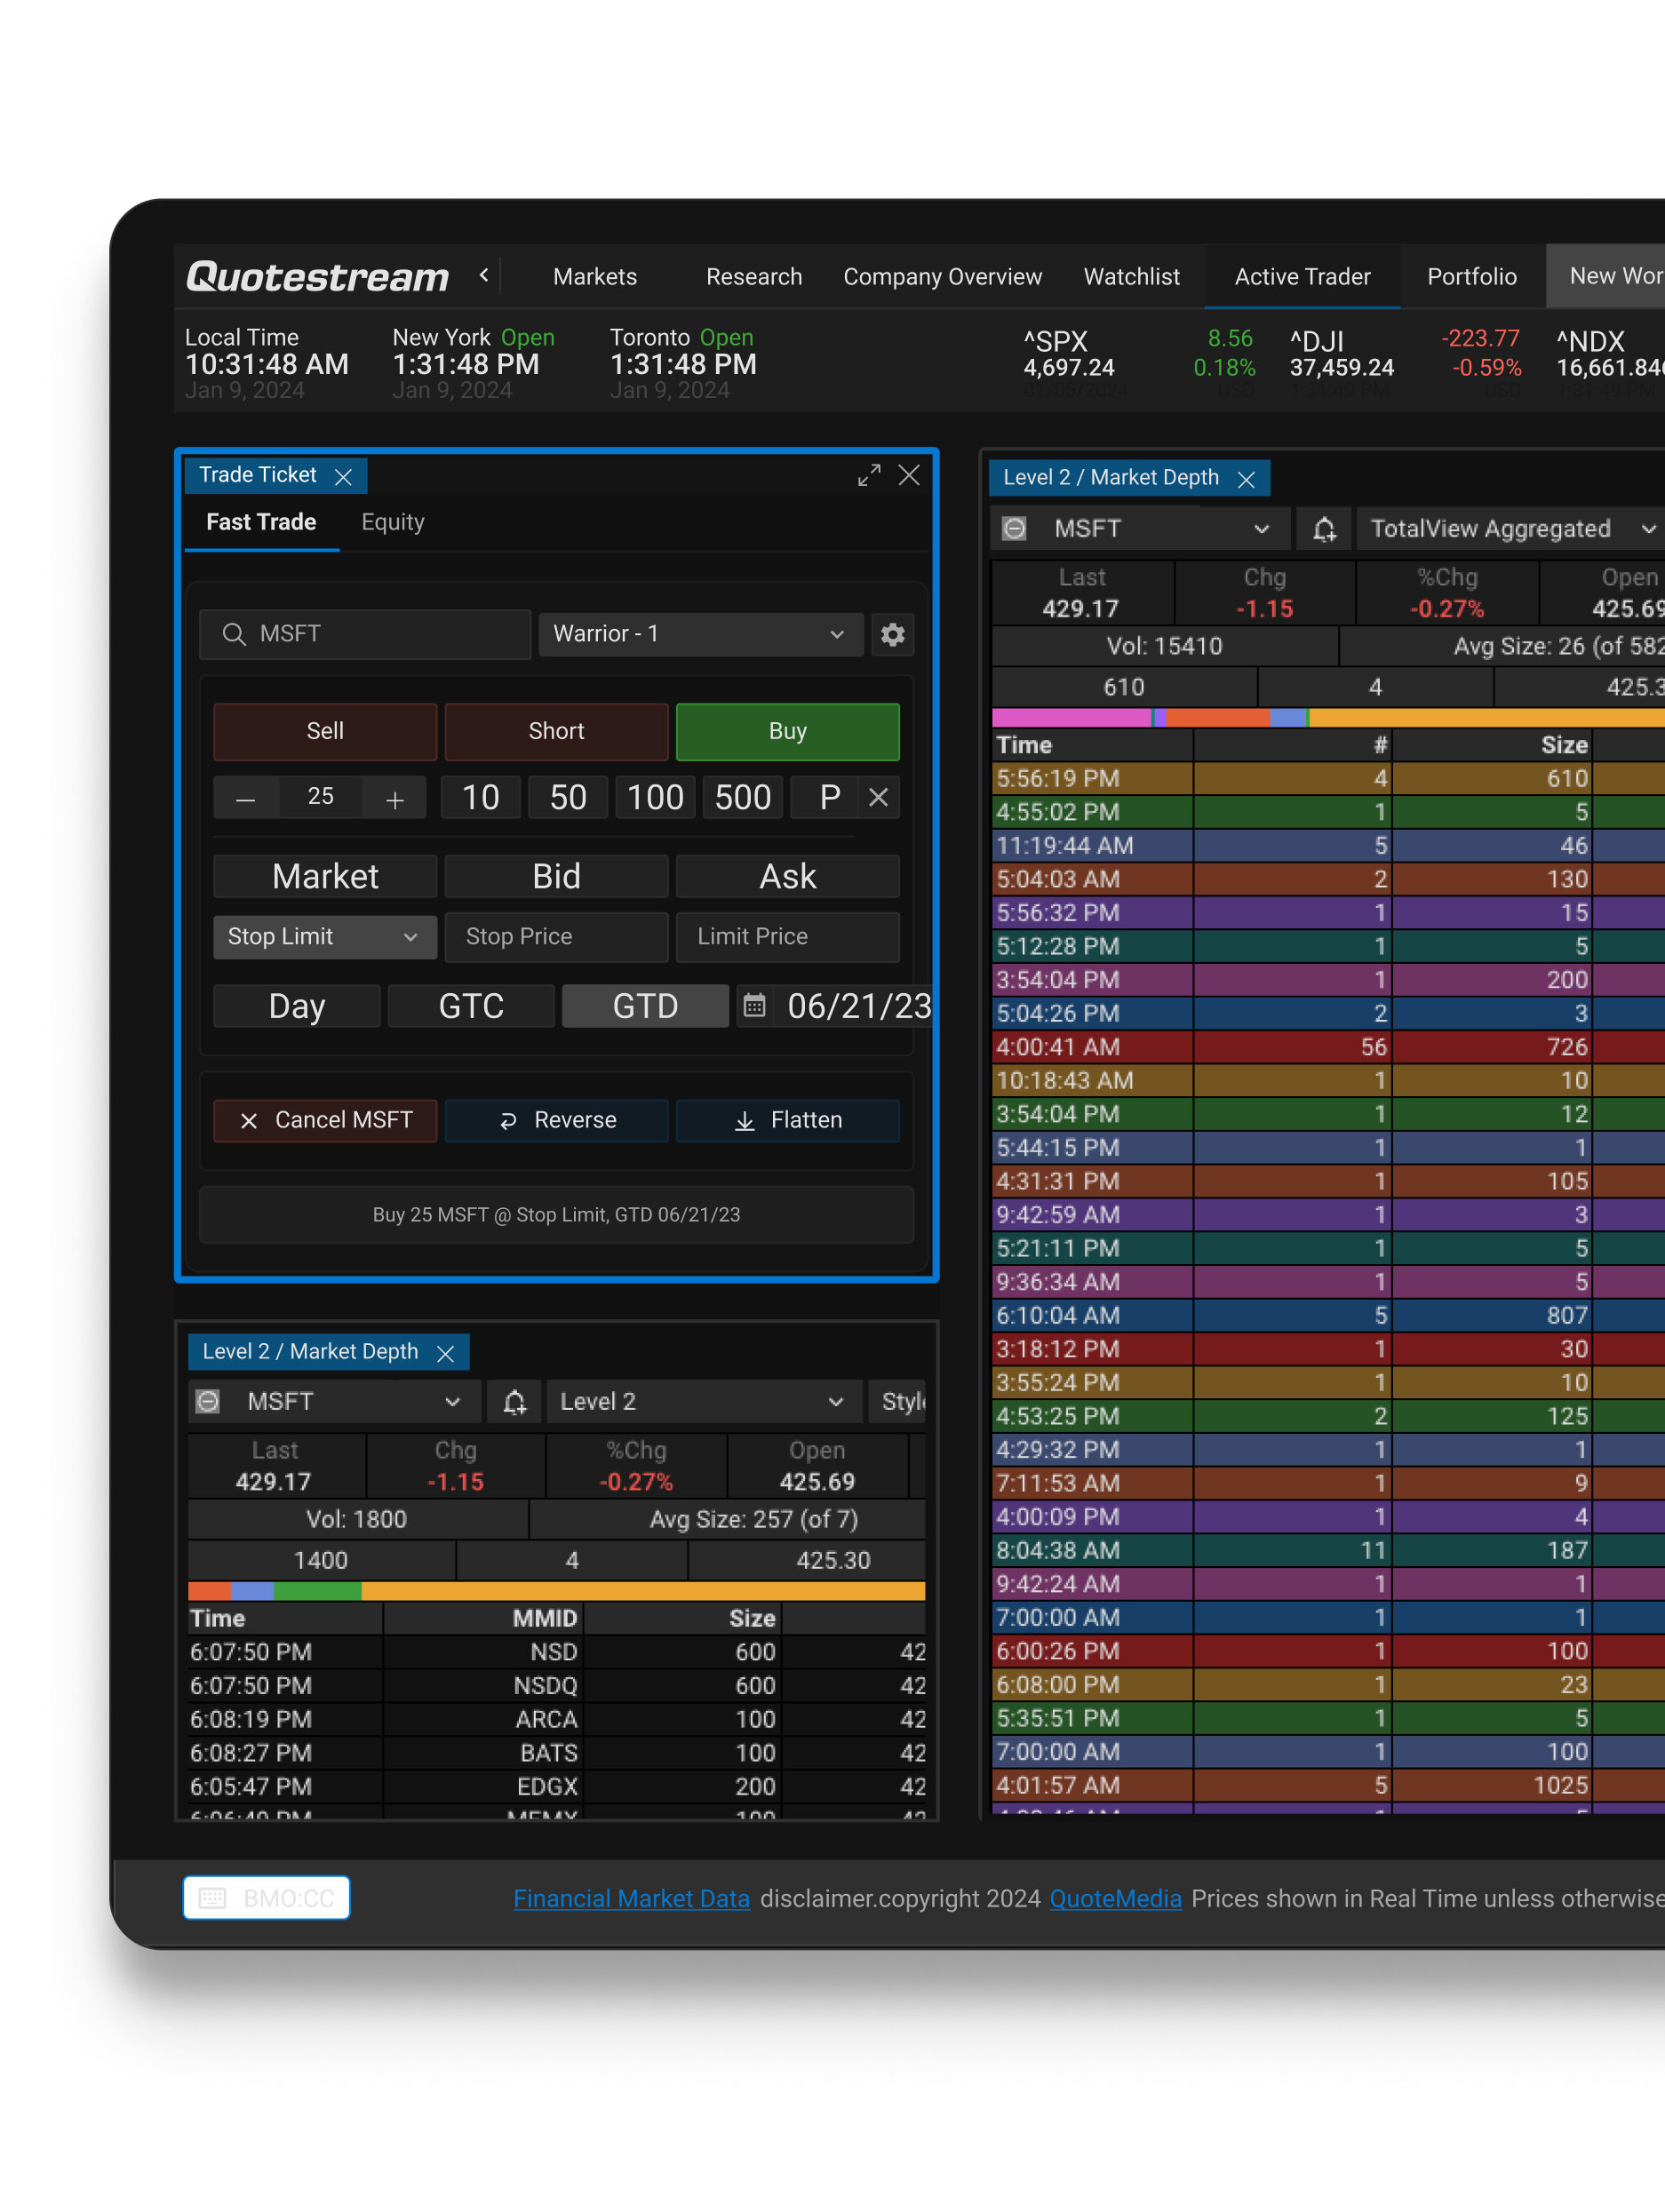Select the GTC time-in-force option

coord(471,1006)
